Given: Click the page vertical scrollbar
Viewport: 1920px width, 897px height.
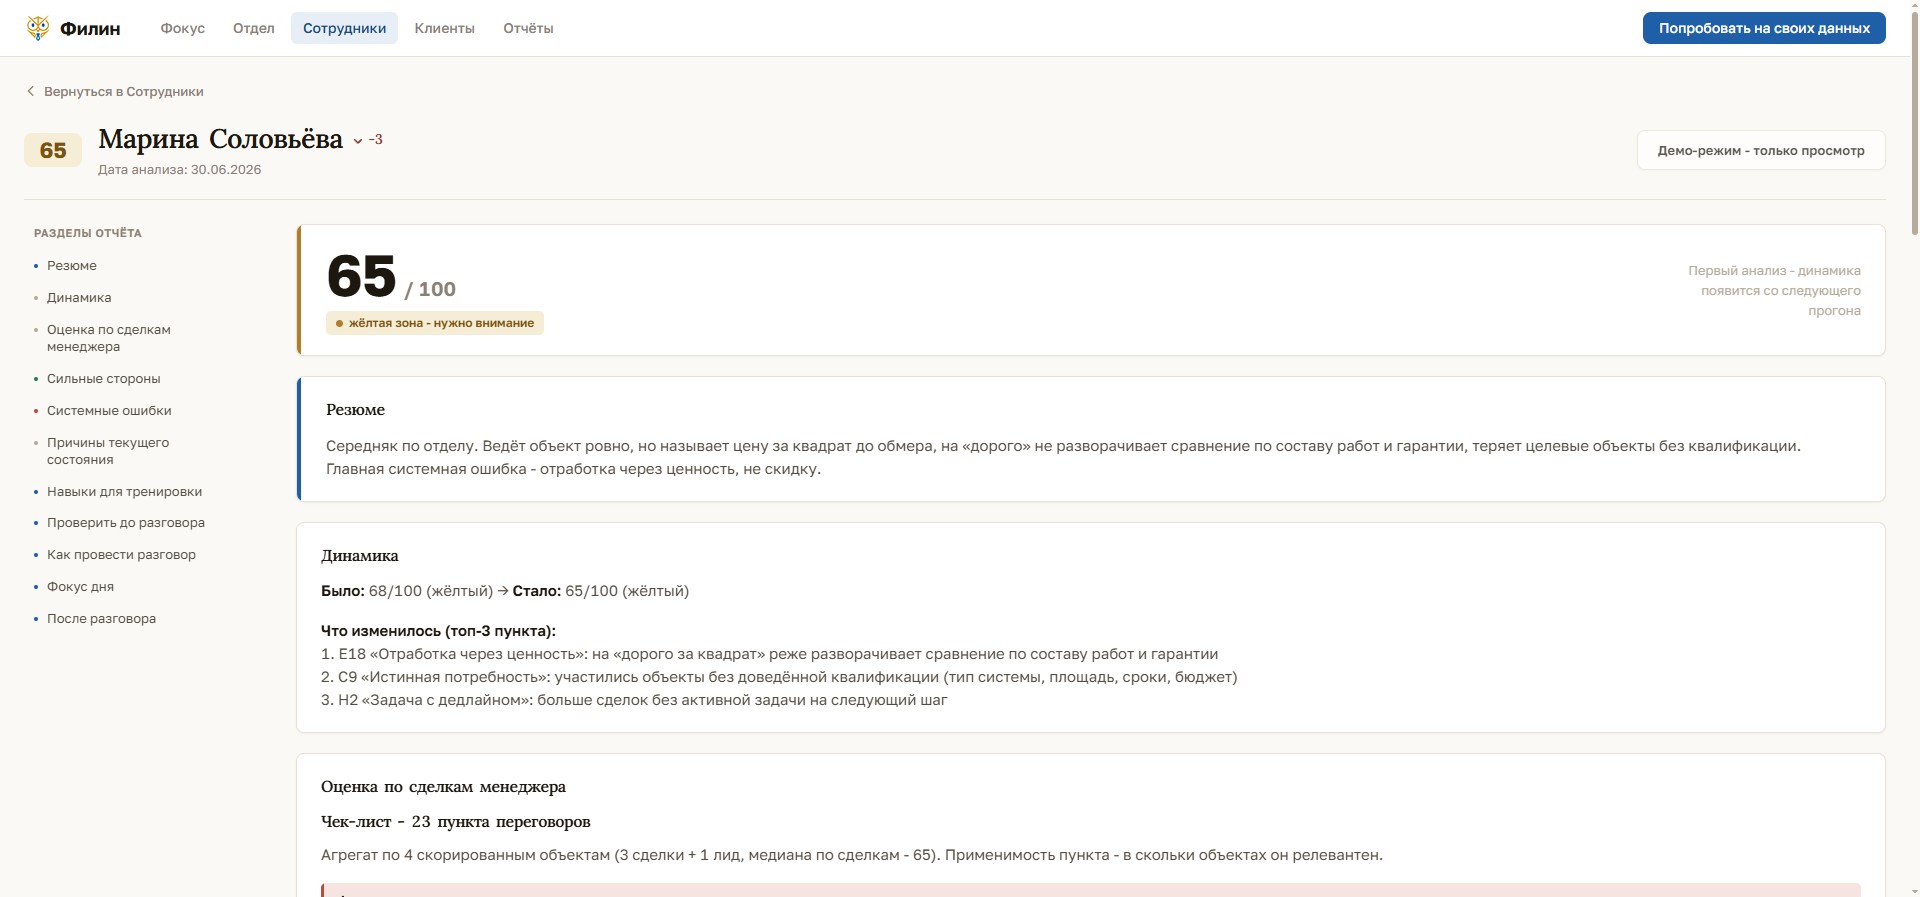Looking at the screenshot, I should point(1914,448).
